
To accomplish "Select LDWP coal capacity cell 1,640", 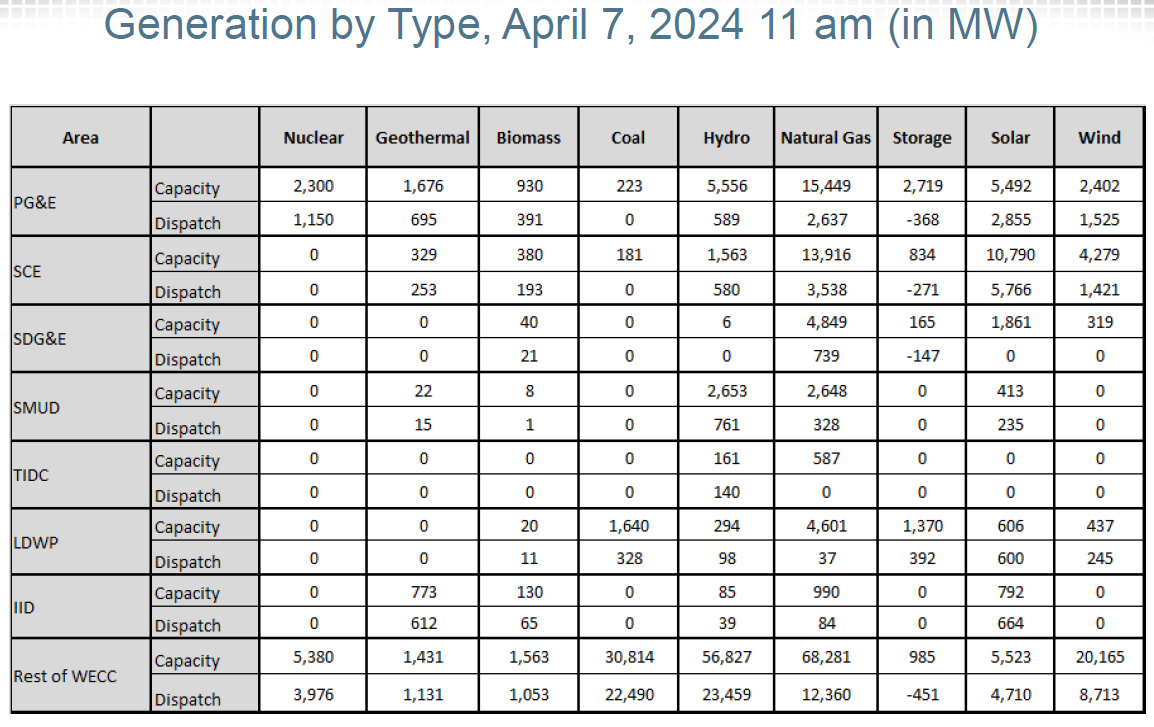I will point(629,526).
